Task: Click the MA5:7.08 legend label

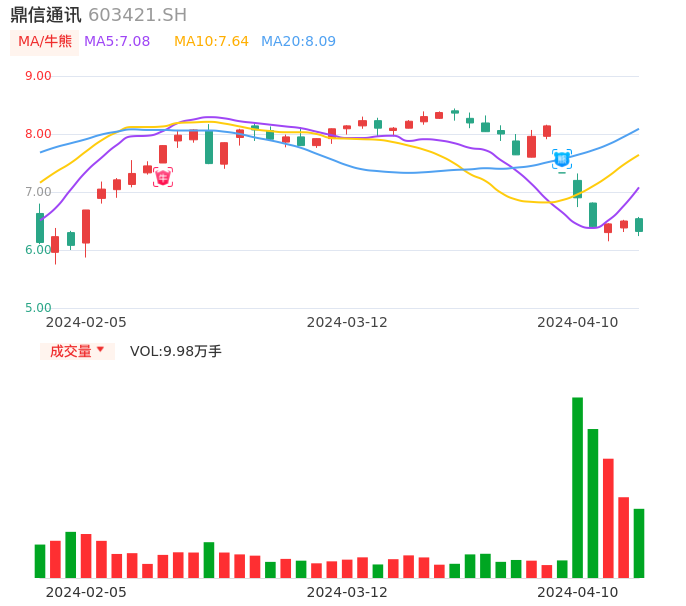Action: pos(117,42)
